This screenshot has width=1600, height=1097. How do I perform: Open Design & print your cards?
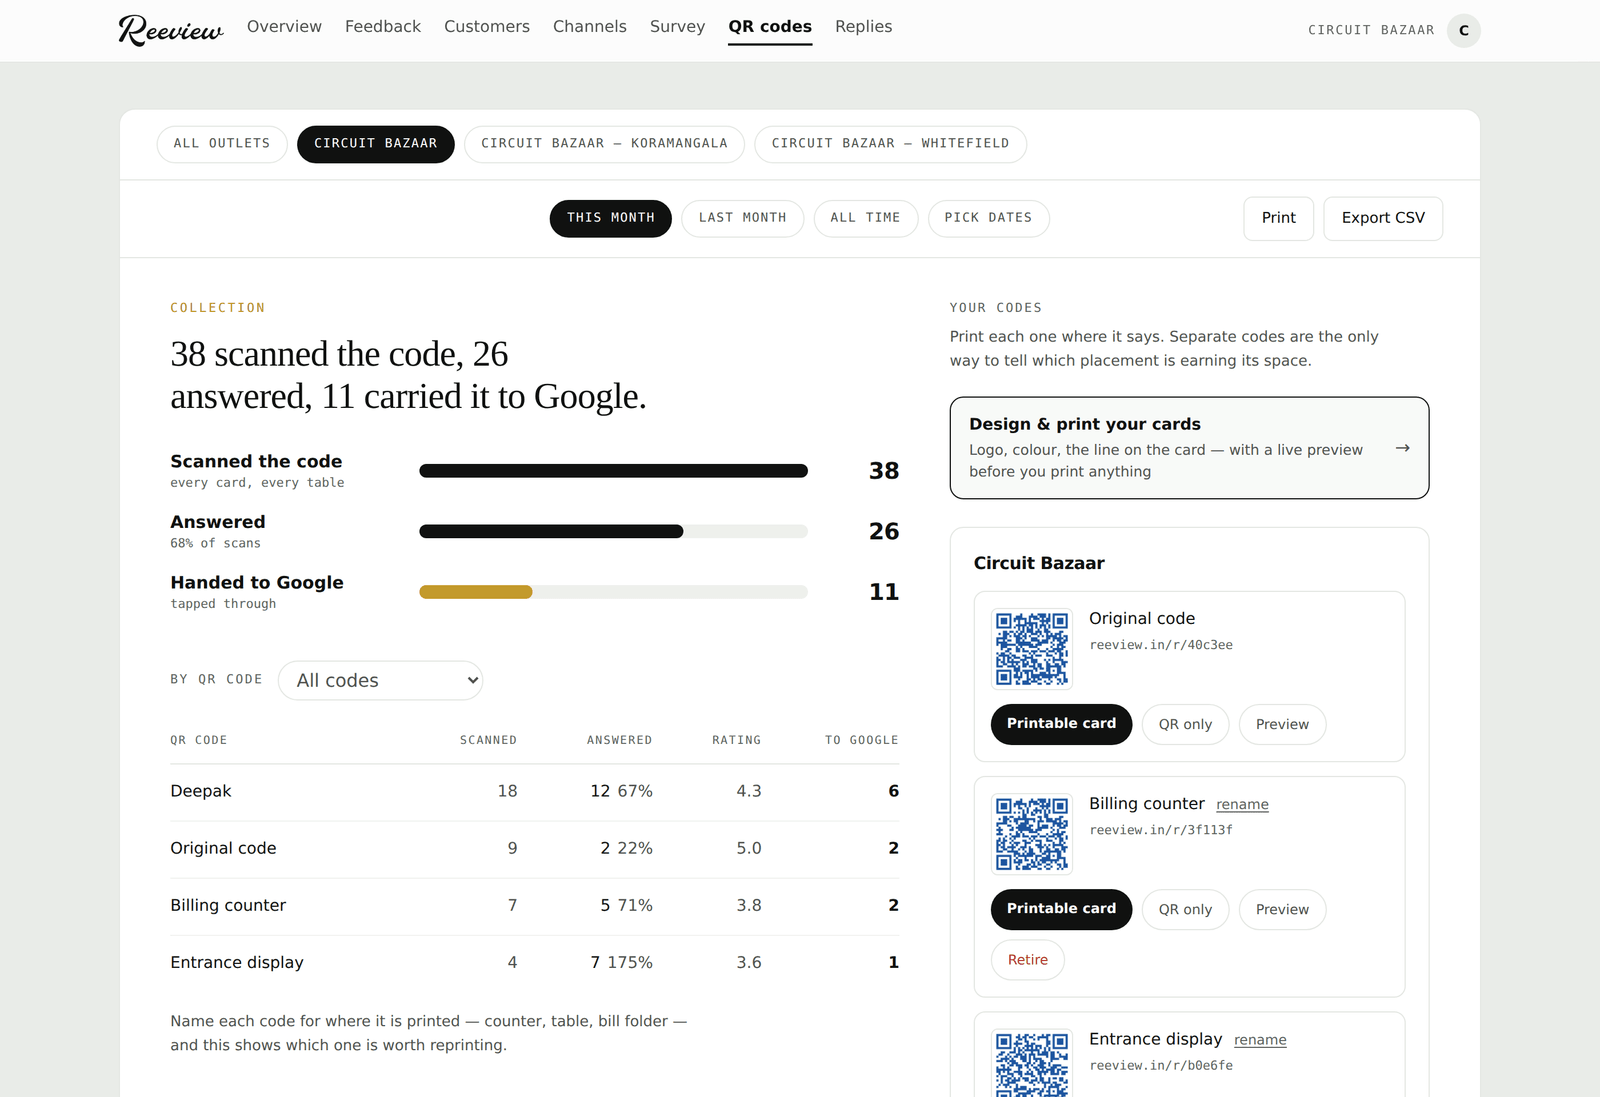point(1189,448)
